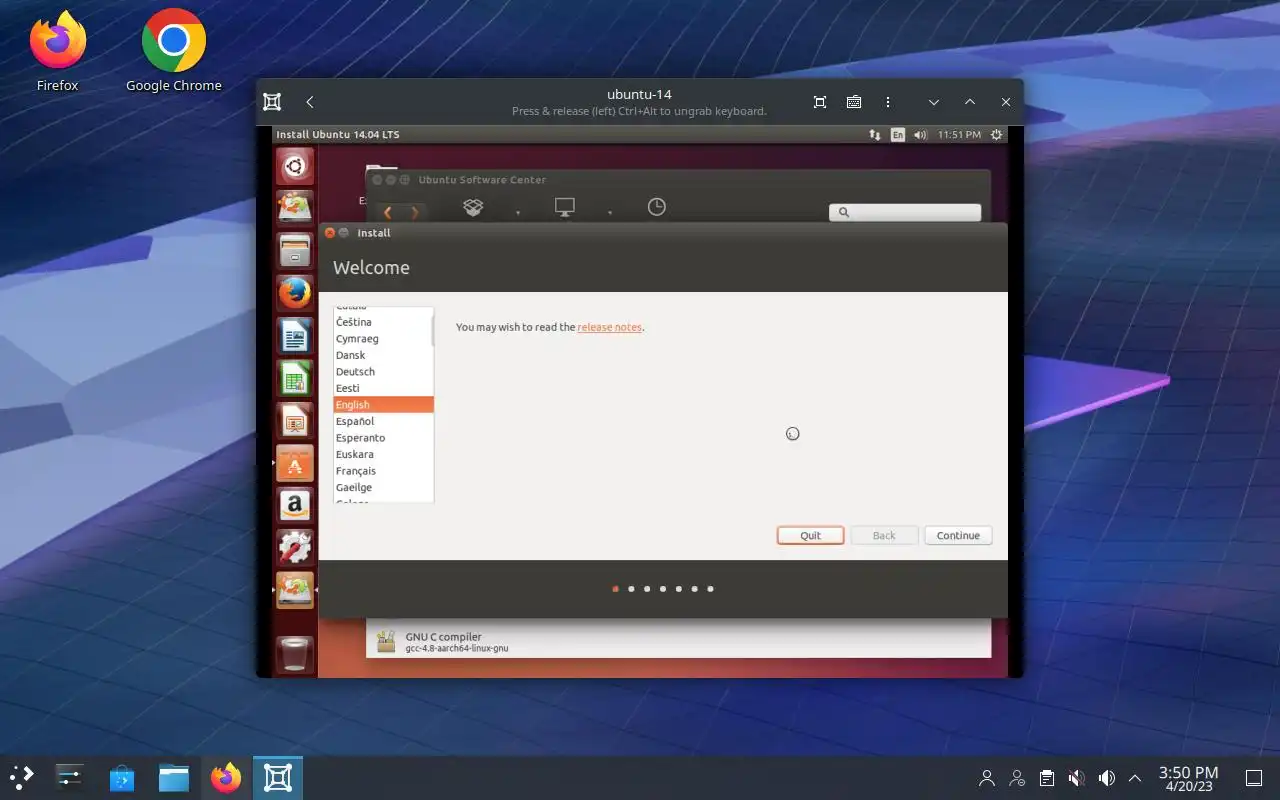Viewport: 1280px width, 800px height.
Task: Open the settings icon on the taskbar
Action: (x=70, y=778)
